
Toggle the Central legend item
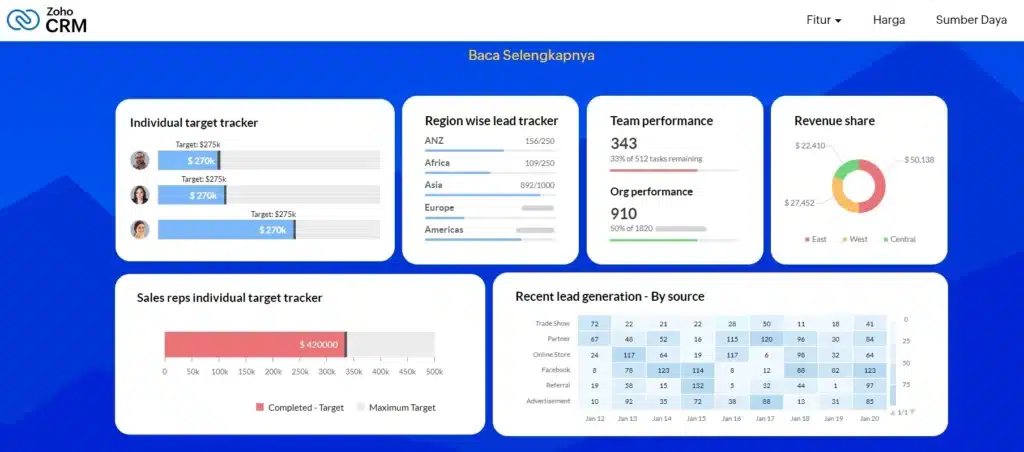[x=899, y=240]
